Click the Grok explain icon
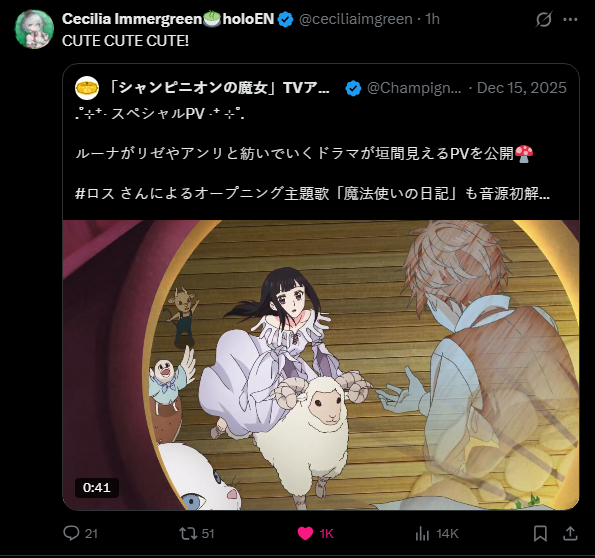 (x=543, y=19)
